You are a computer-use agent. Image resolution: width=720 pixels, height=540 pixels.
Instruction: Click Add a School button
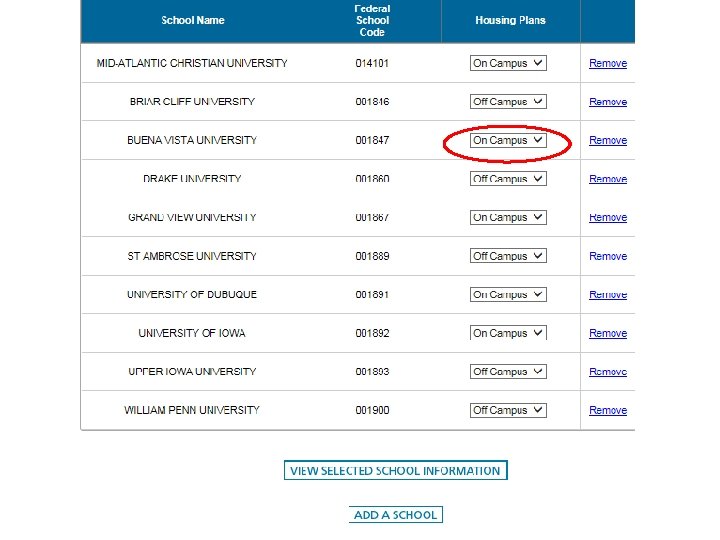coord(395,515)
